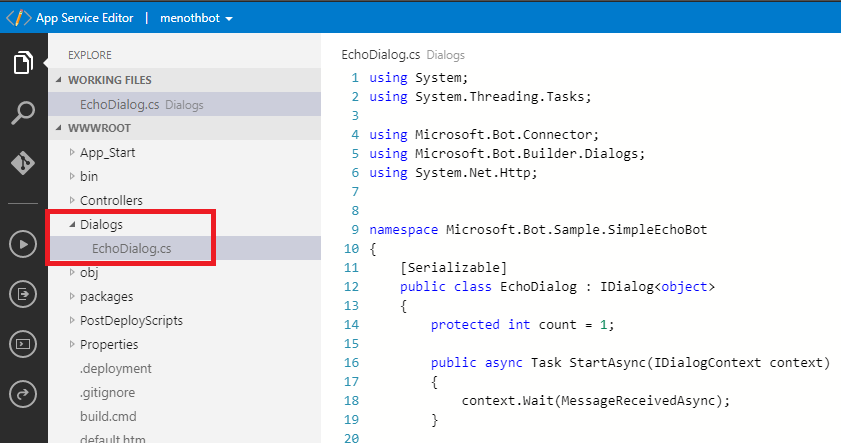Viewport: 841px width, 443px height.
Task: Collapse the WORKING FILES section
Action: point(58,80)
